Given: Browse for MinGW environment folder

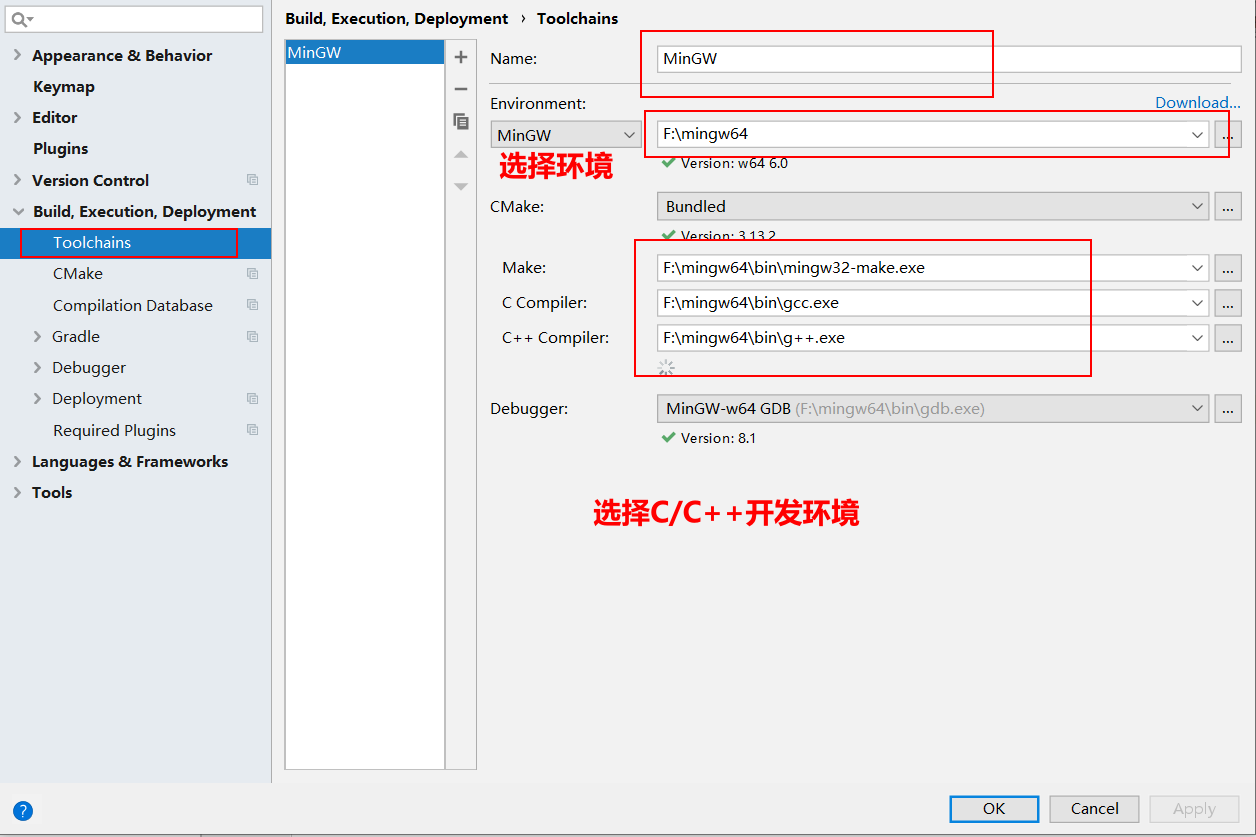Looking at the screenshot, I should point(1228,134).
